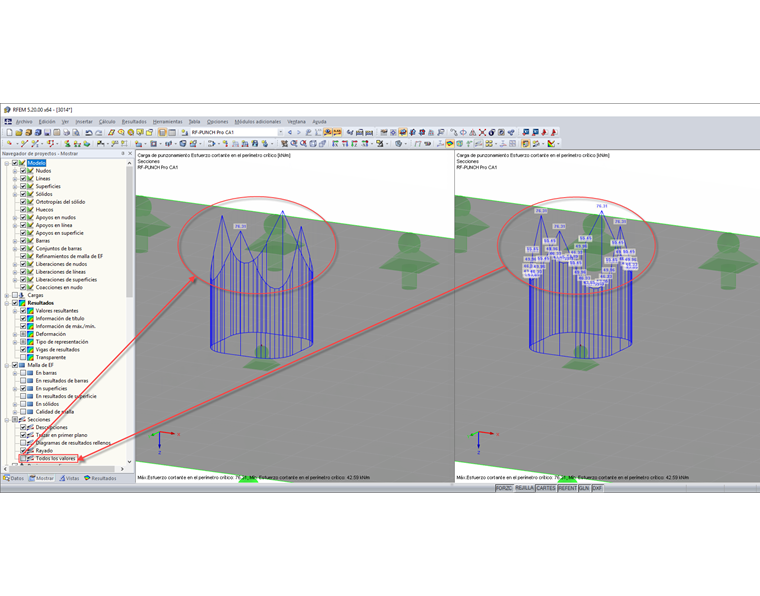Uncheck the Superficies checkbox
This screenshot has width=760, height=596.
click(23, 186)
